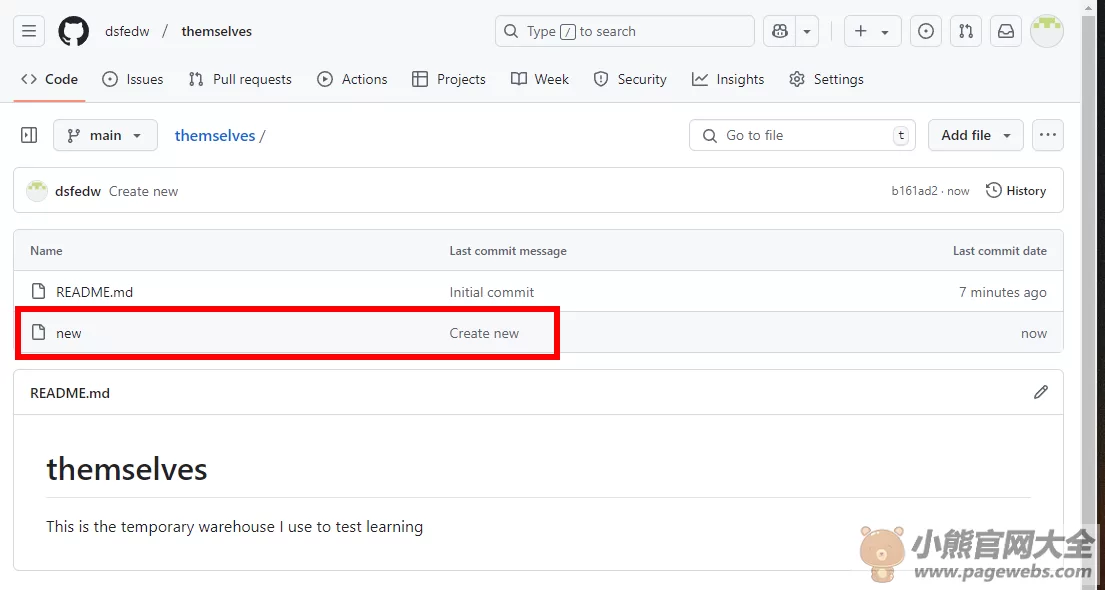This screenshot has width=1105, height=590.
Task: Open the issues circle icon in header
Action: coord(926,31)
